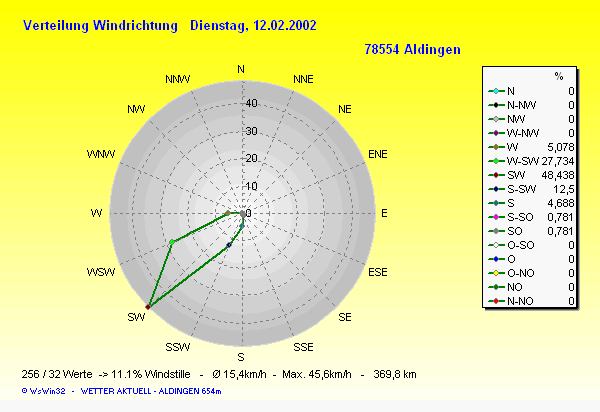600x412 pixels.
Task: Click the ESE compass label on the chart
Action: [x=378, y=272]
